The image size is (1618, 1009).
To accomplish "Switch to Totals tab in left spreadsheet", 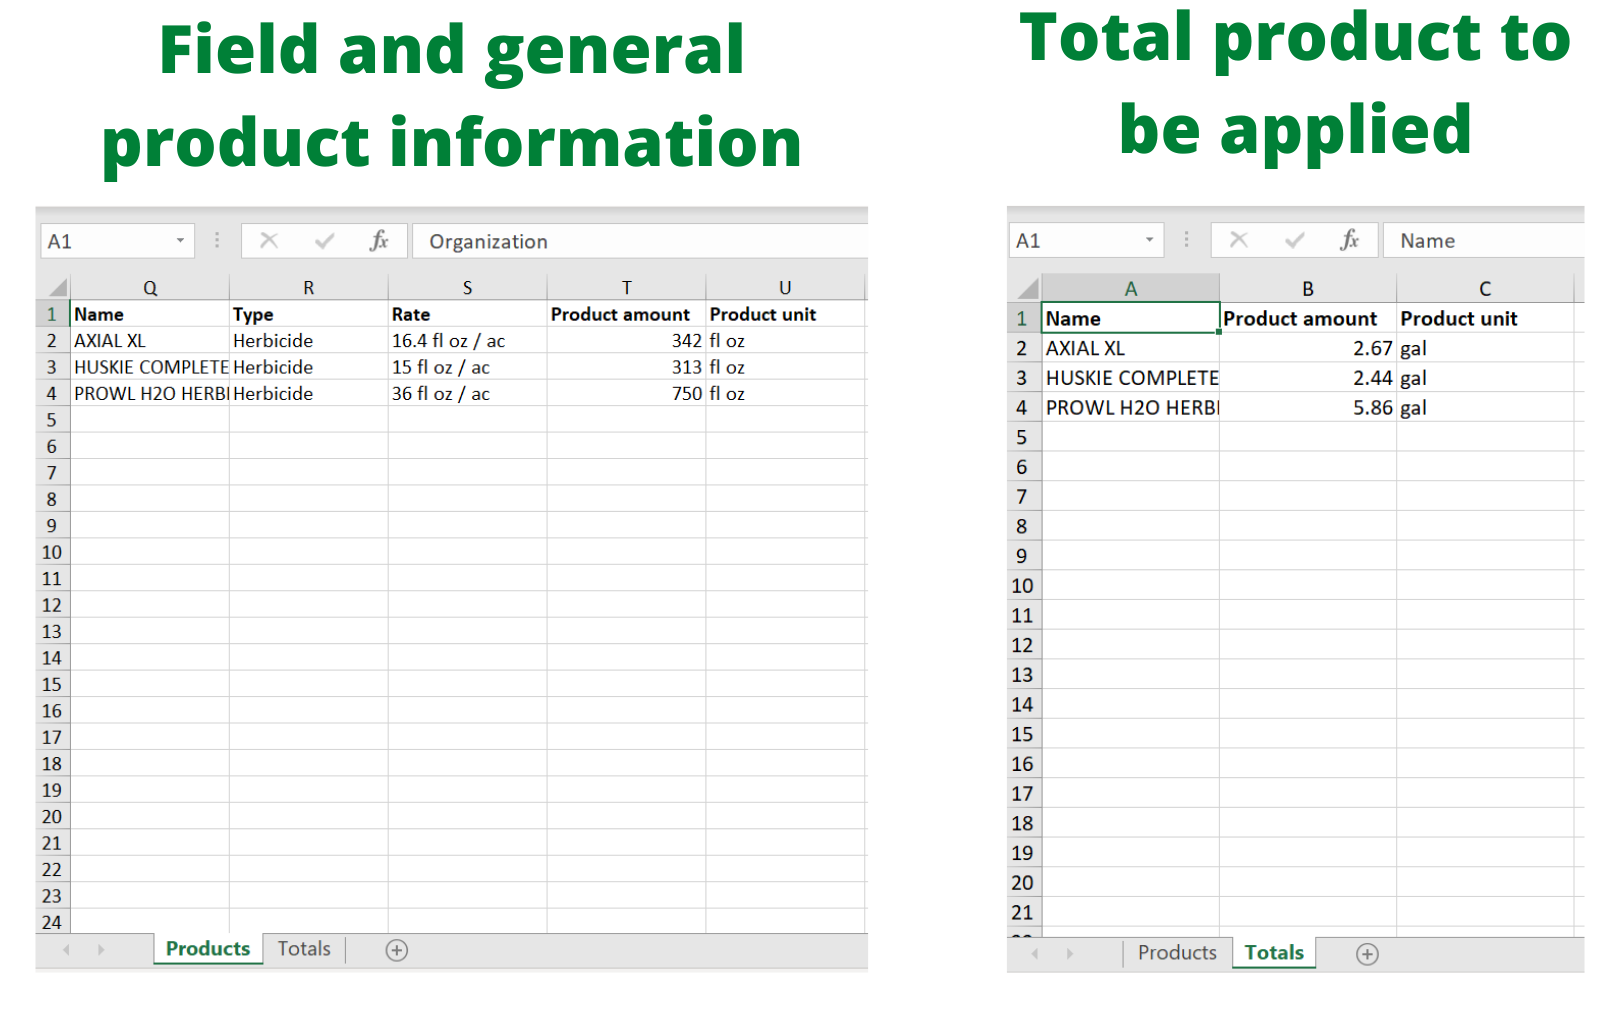I will tap(304, 949).
